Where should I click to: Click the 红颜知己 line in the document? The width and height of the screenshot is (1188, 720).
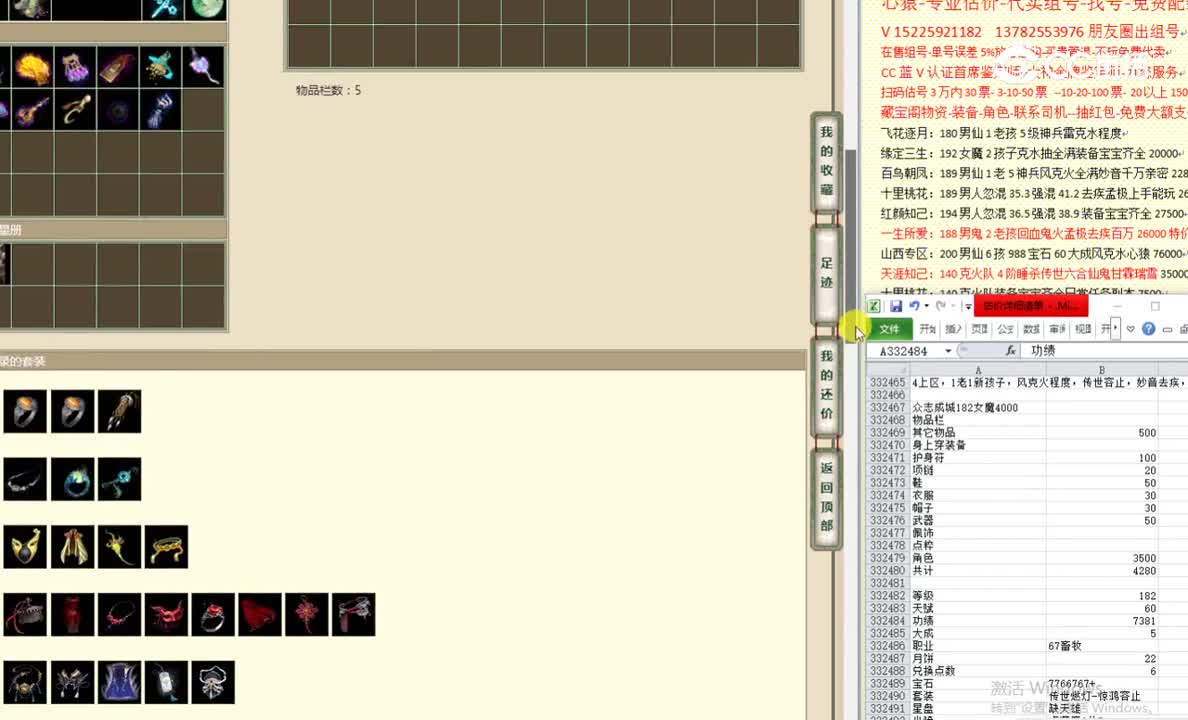point(1034,214)
